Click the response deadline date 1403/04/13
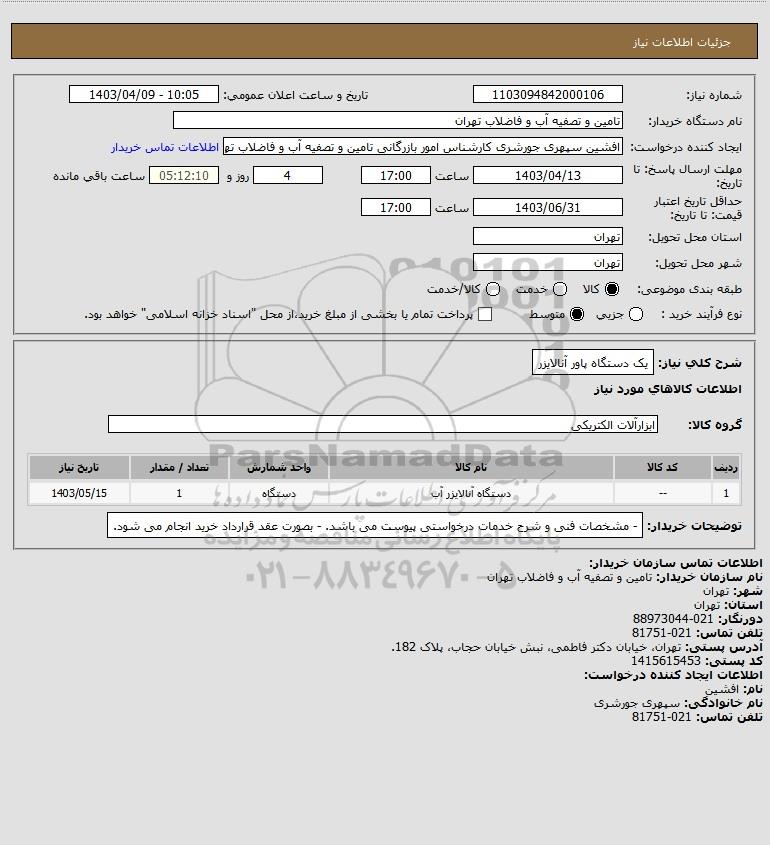The width and height of the screenshot is (770, 845). [547, 175]
